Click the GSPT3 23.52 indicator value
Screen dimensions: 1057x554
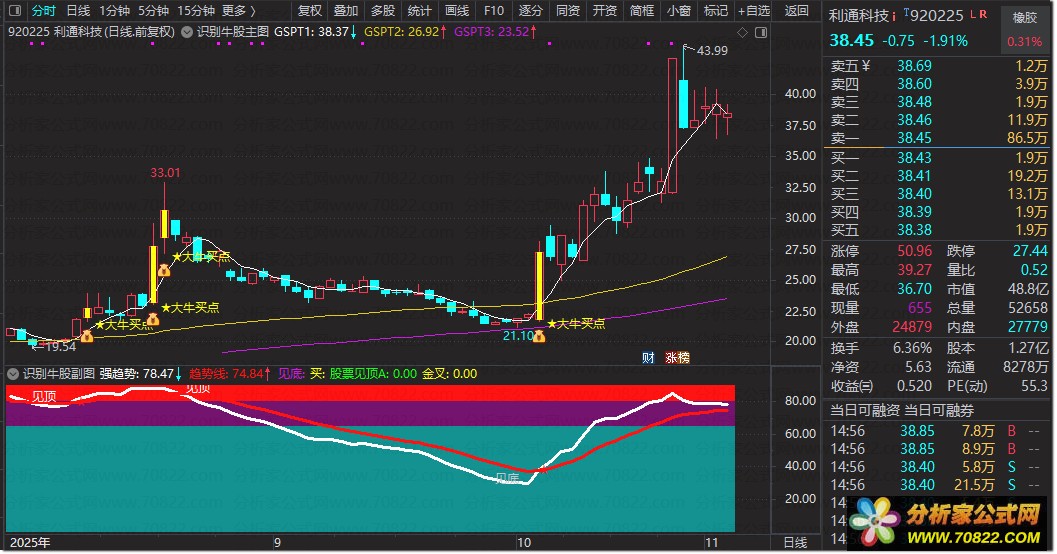point(493,32)
